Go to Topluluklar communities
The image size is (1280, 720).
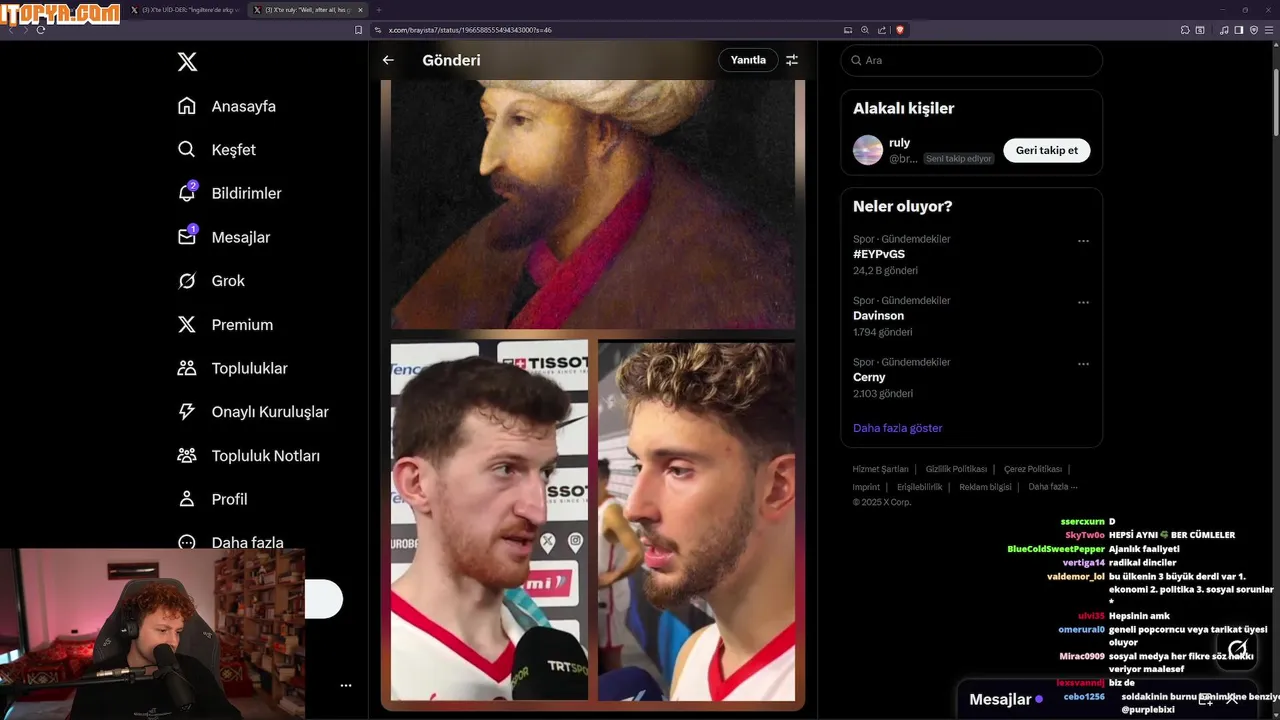point(232,368)
